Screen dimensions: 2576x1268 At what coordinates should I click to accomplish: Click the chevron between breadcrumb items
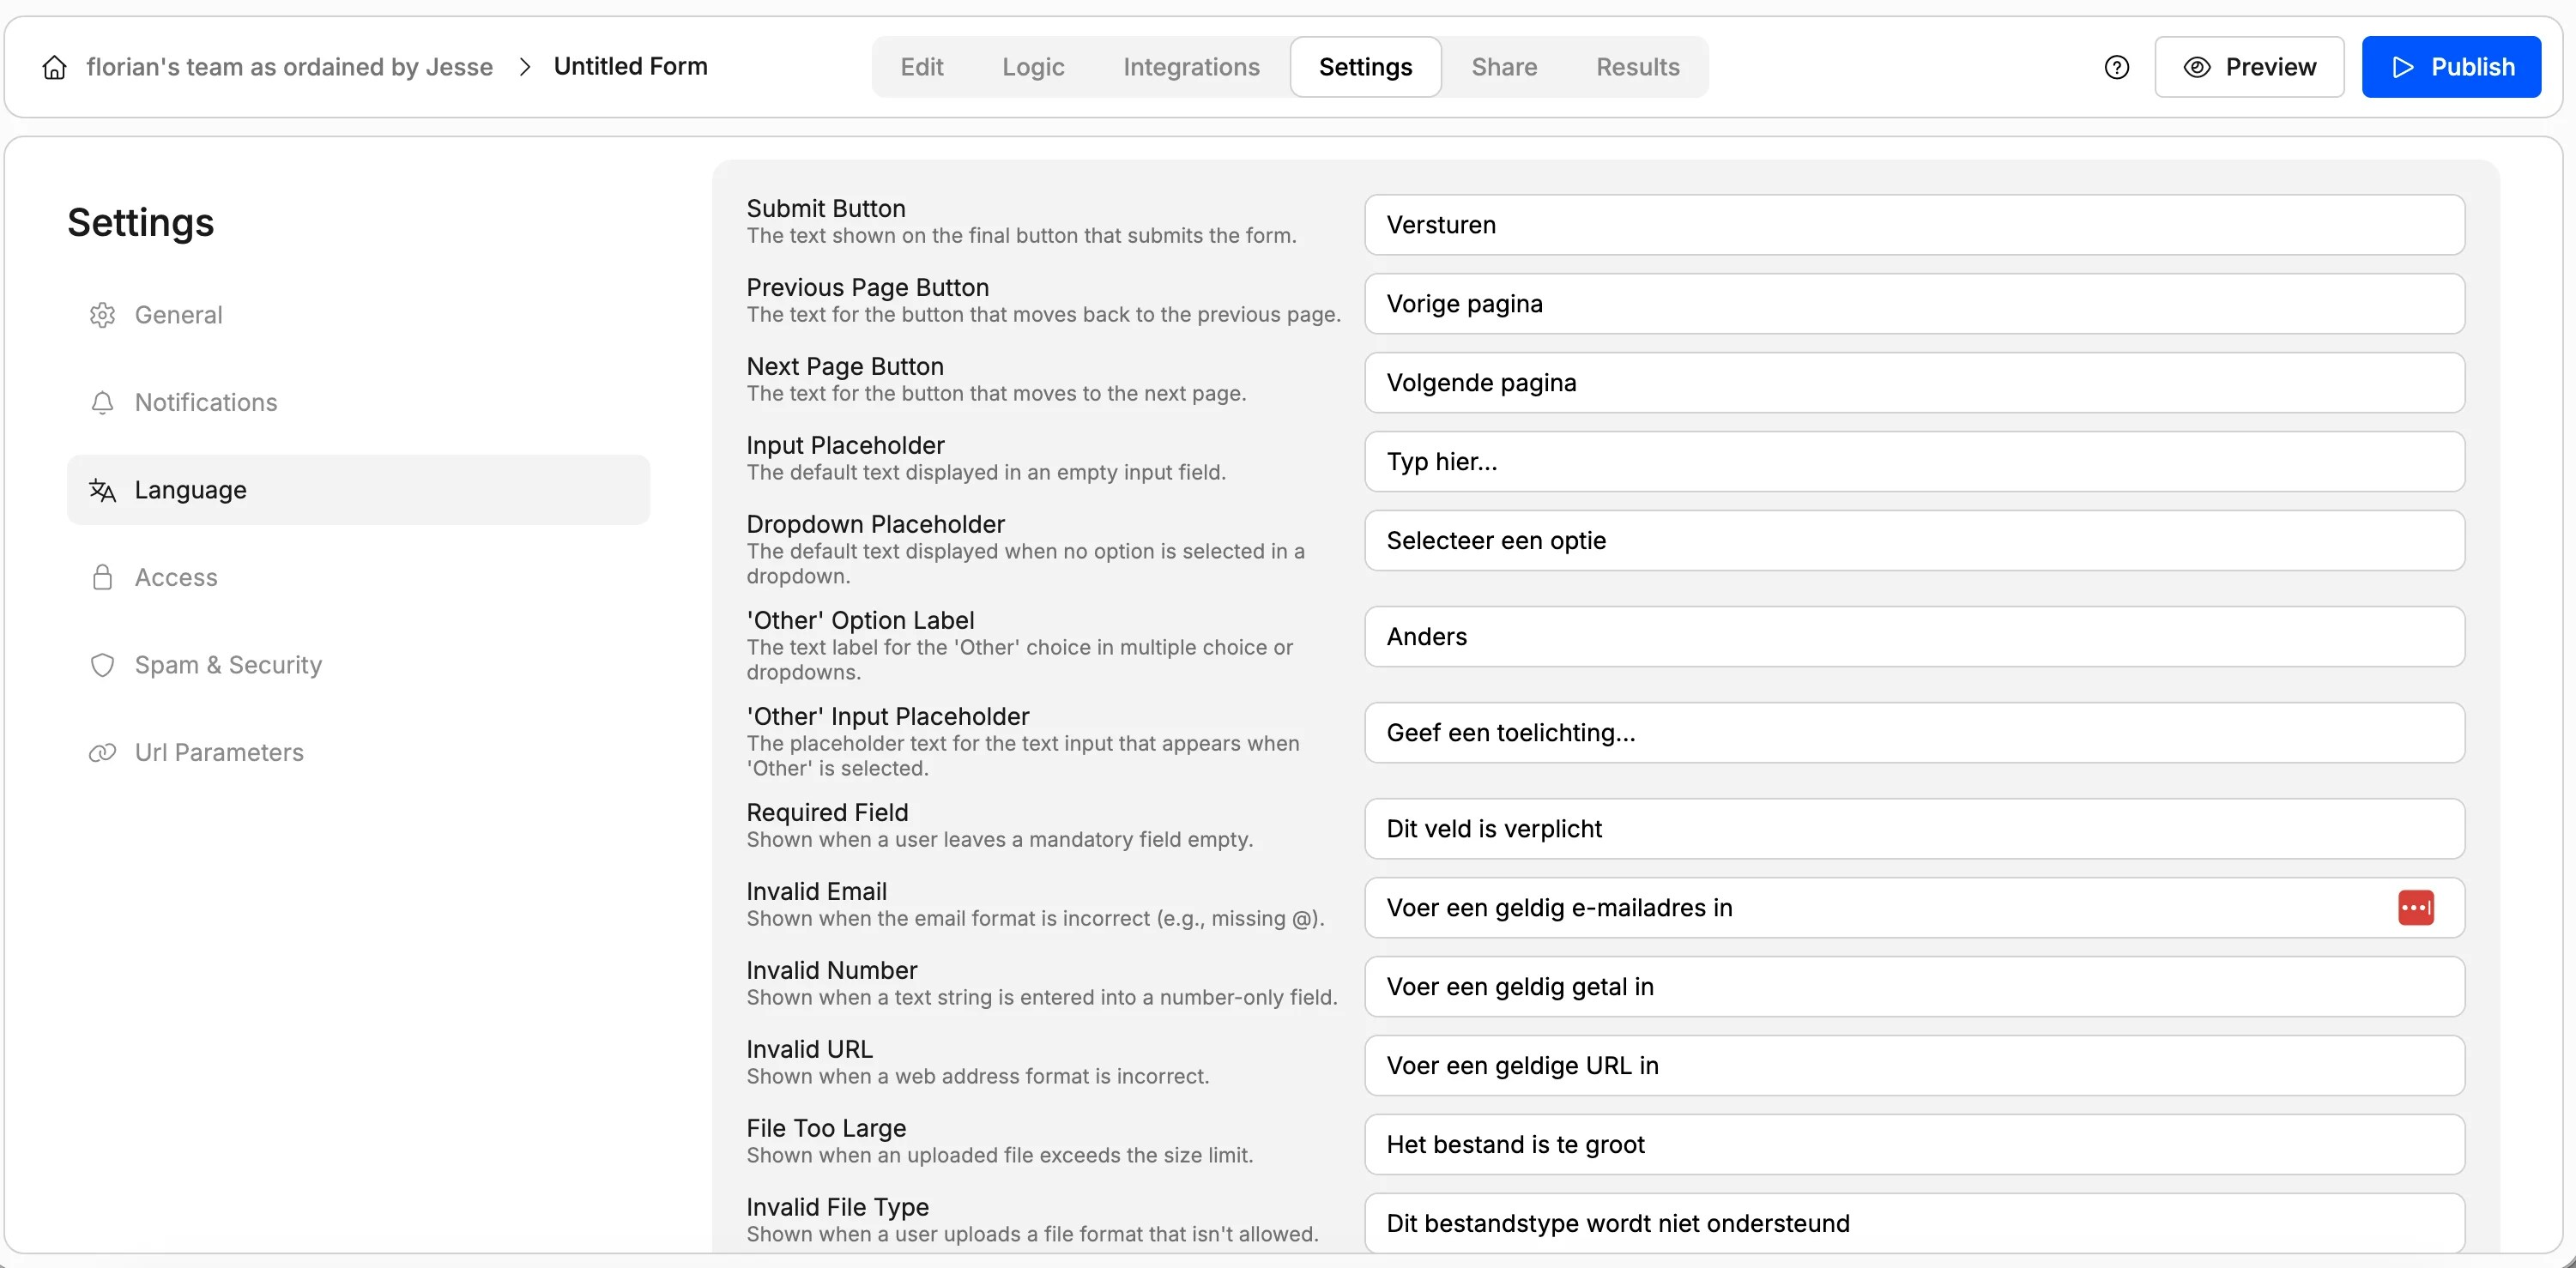coord(524,66)
